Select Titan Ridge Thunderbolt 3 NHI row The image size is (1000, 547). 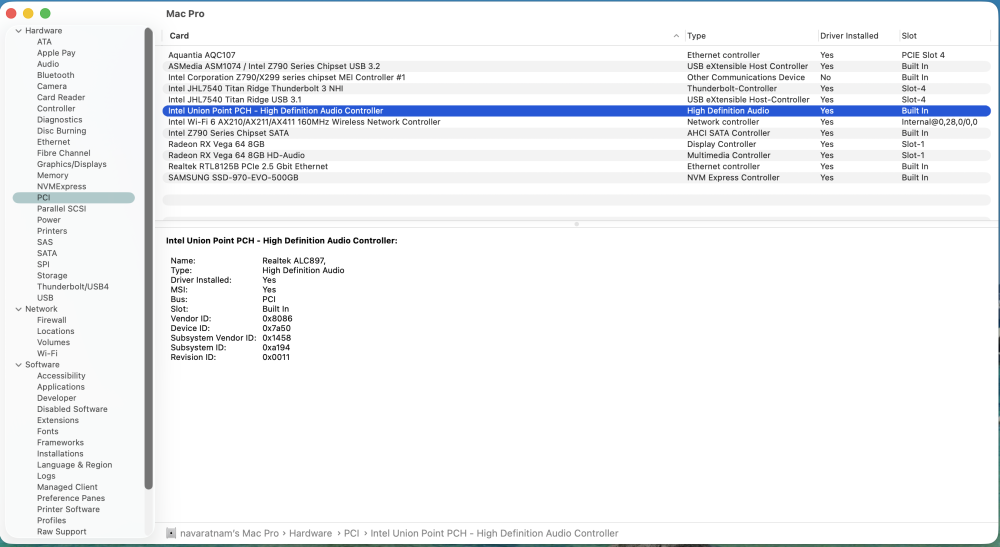click(577, 89)
